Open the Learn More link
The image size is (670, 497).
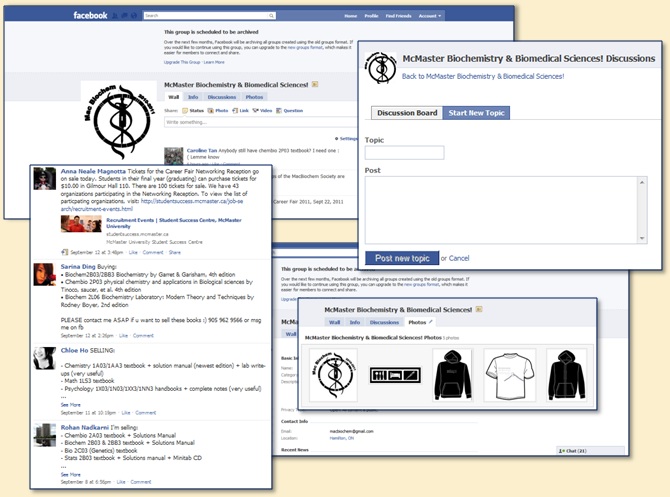214,62
